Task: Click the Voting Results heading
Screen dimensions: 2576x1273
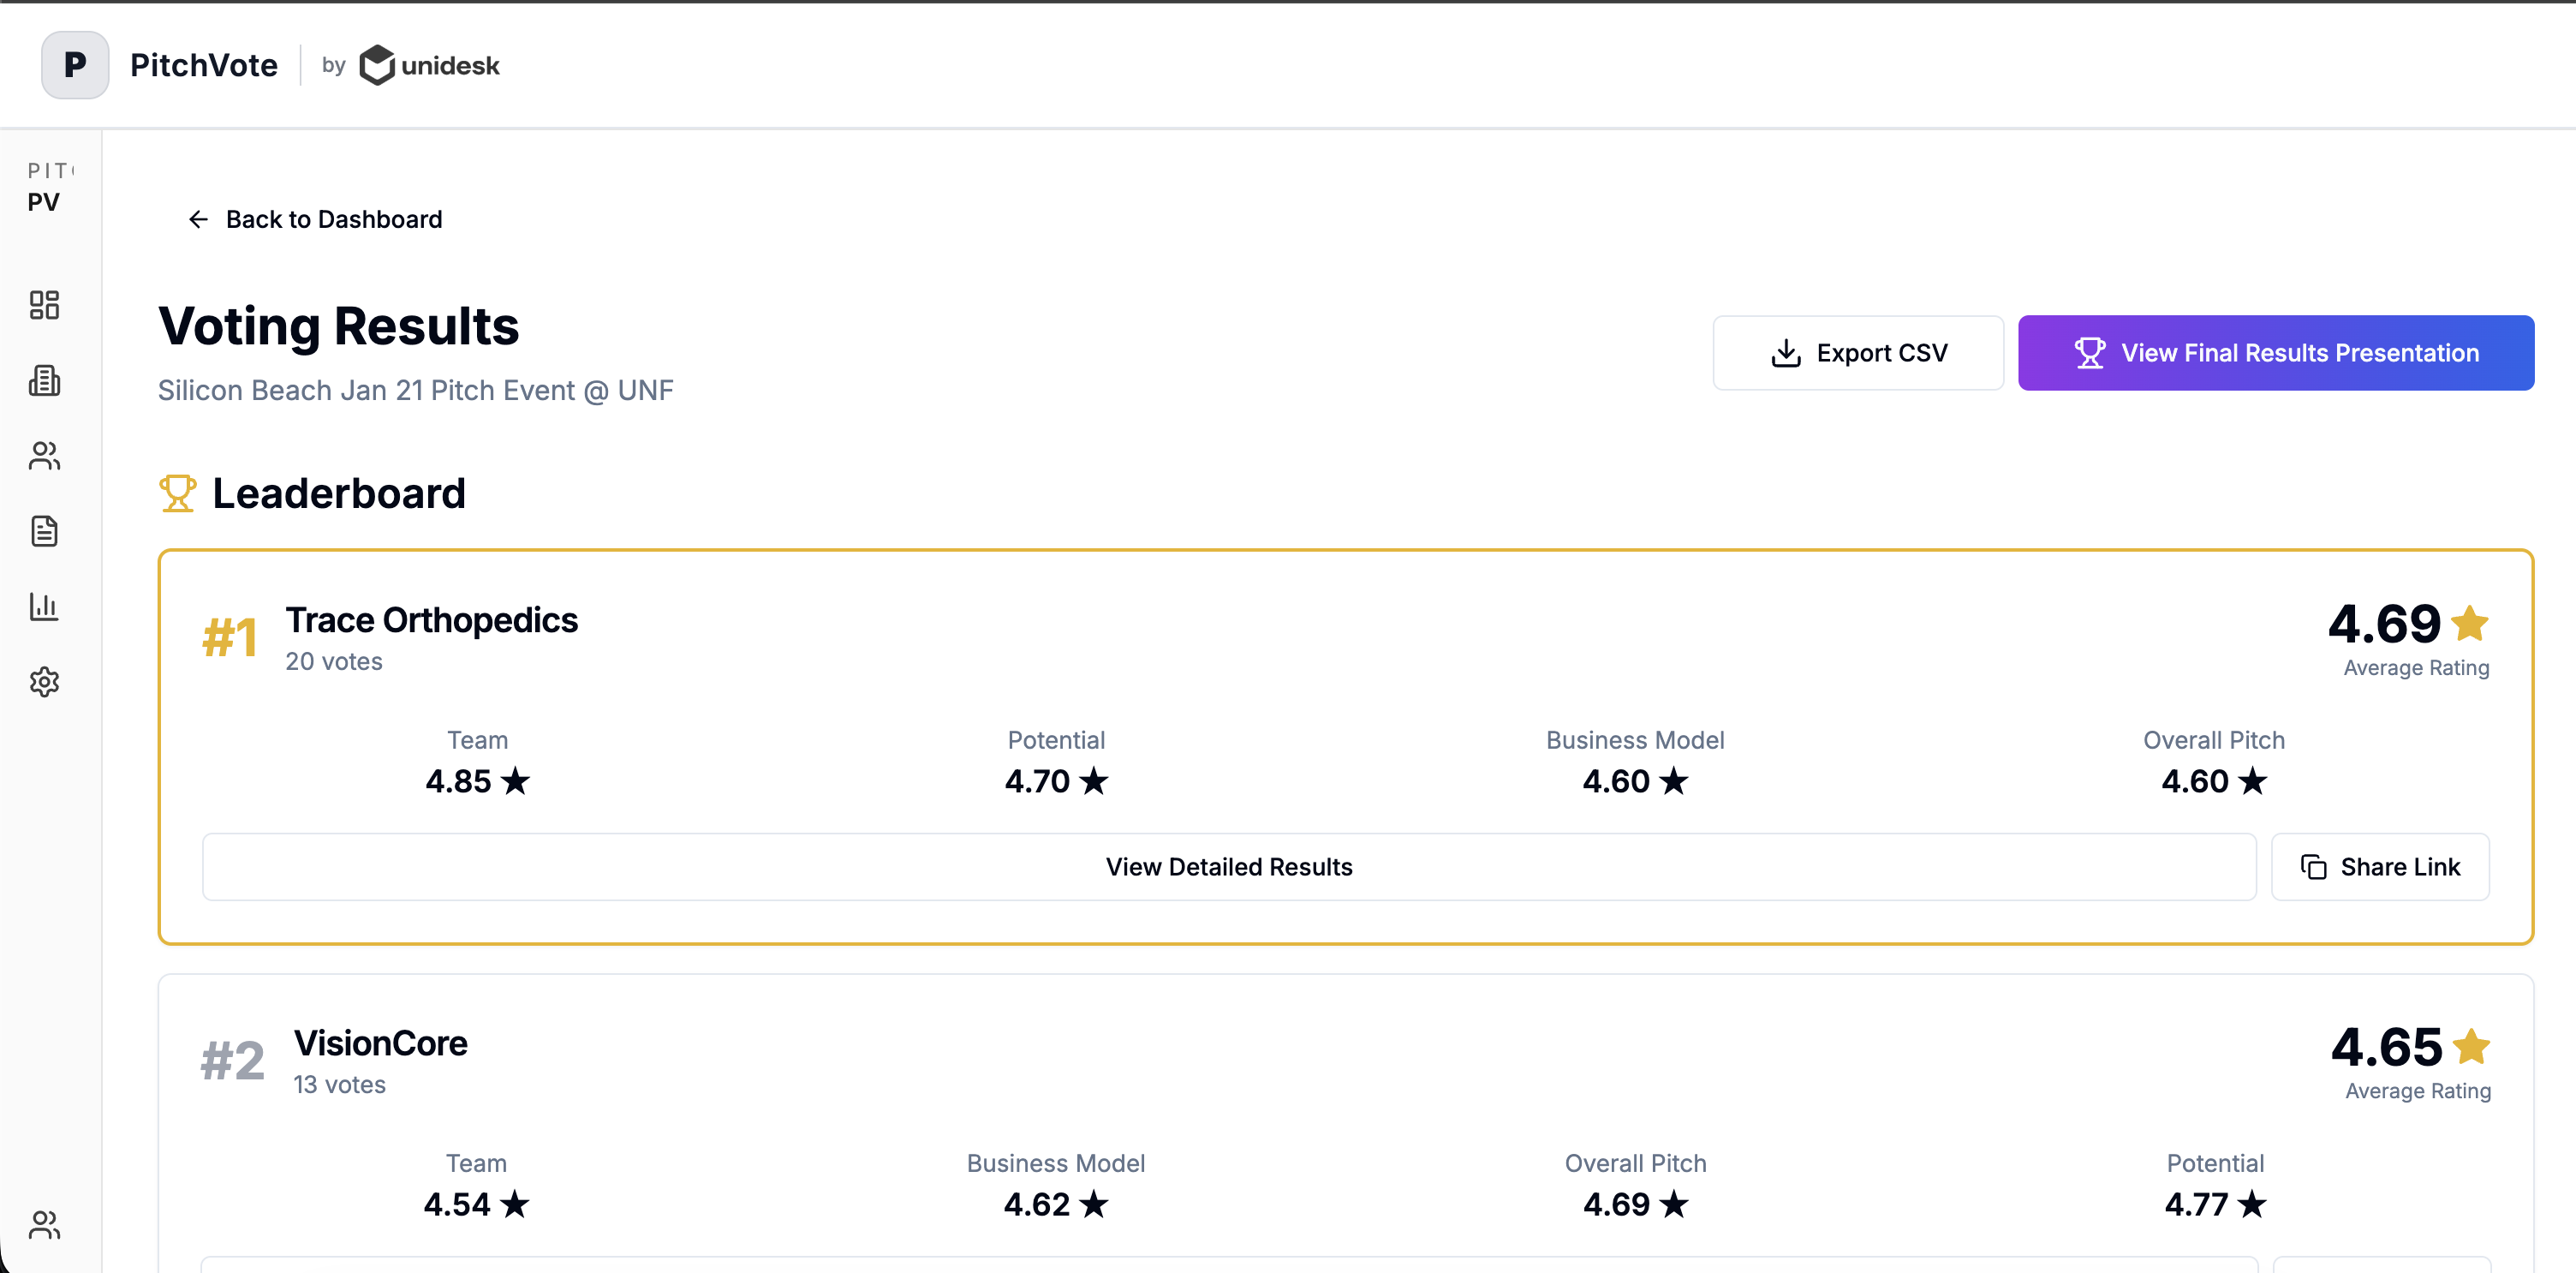Action: point(339,326)
